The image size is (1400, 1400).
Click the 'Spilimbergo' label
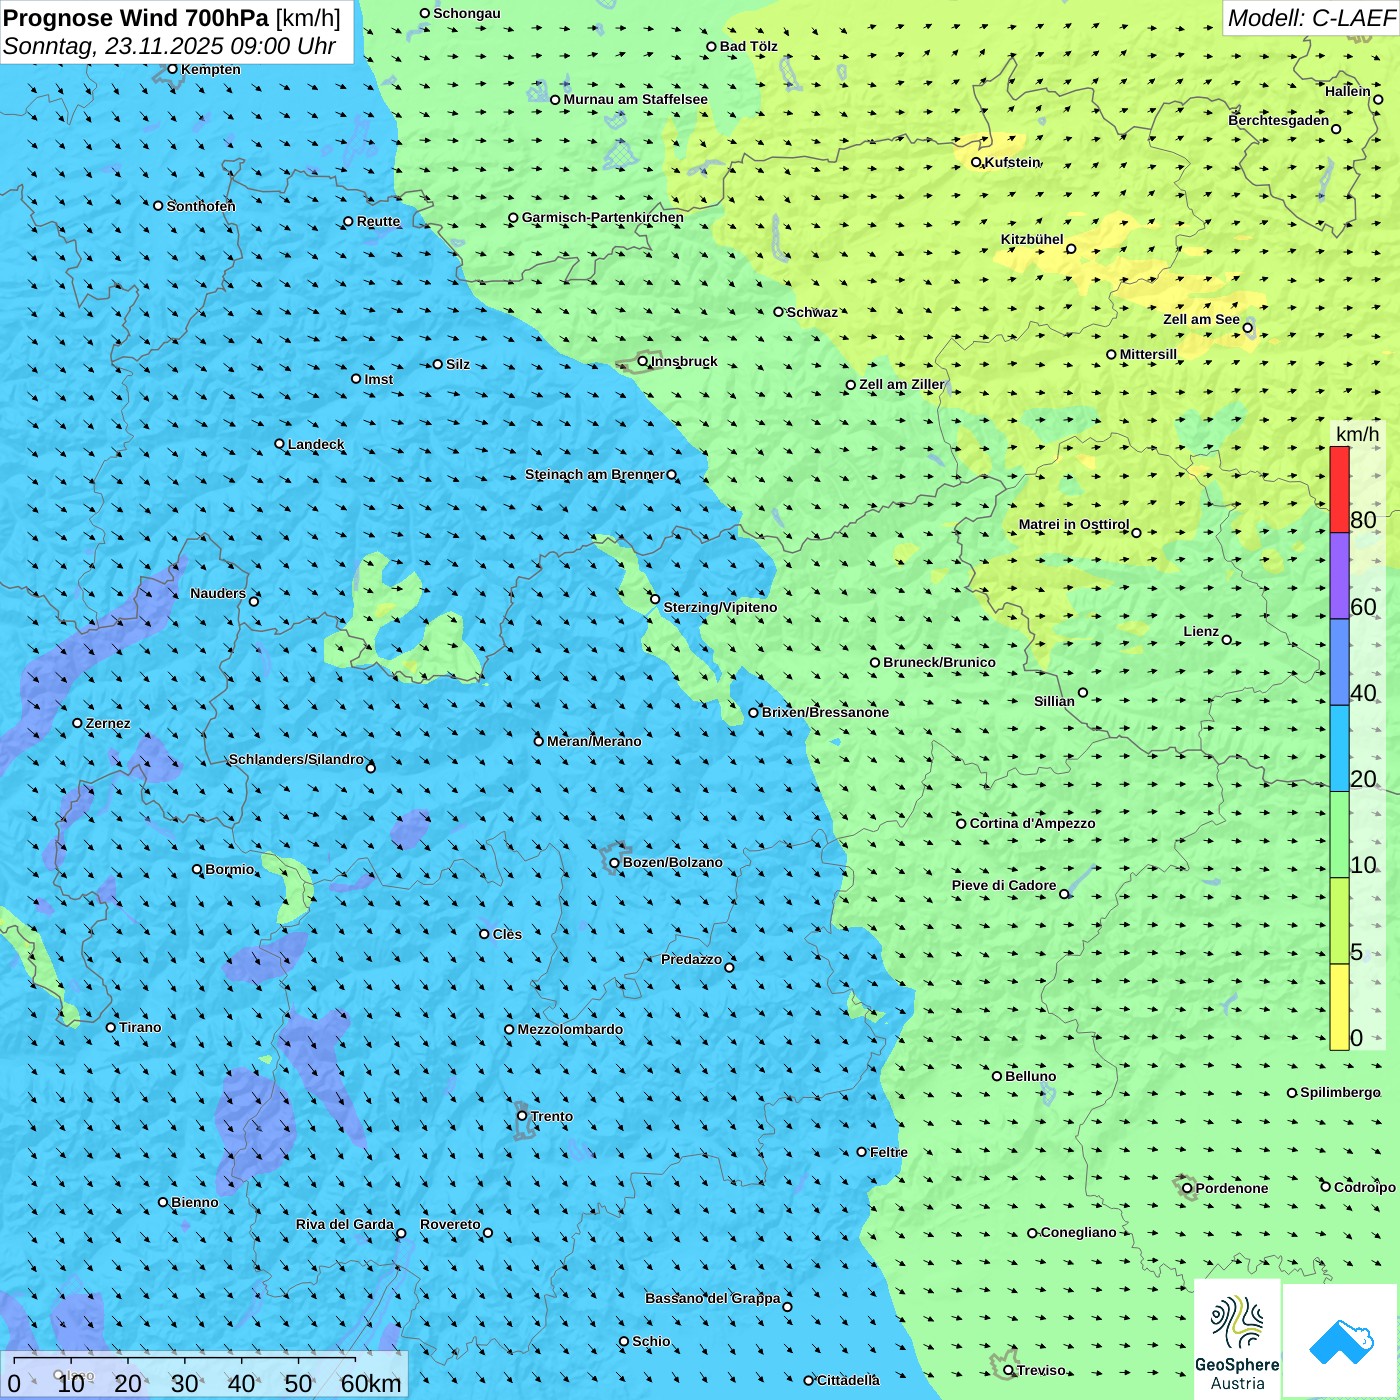[x=1340, y=1092]
